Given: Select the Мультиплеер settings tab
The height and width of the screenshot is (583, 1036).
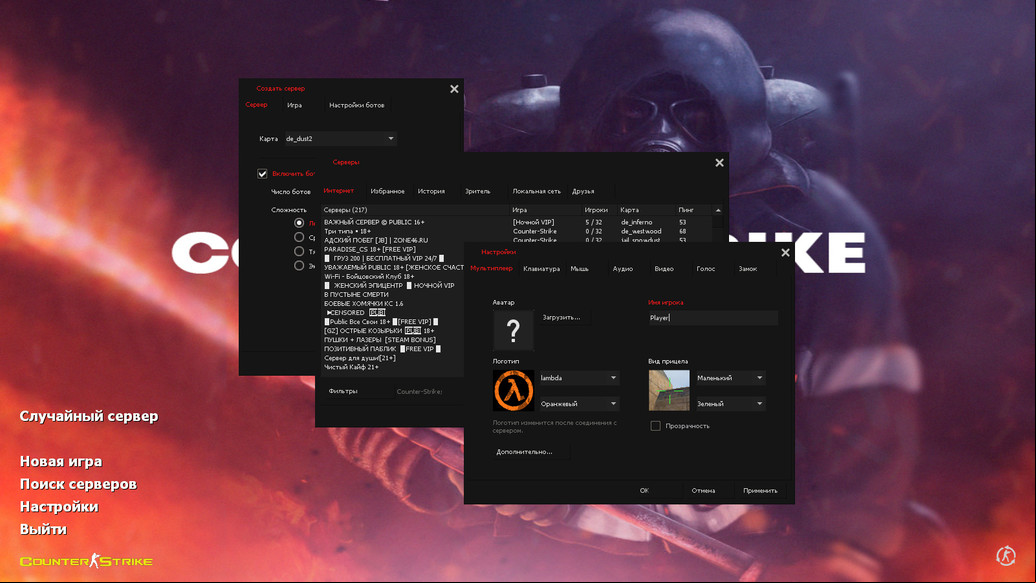Looking at the screenshot, I should (491, 268).
